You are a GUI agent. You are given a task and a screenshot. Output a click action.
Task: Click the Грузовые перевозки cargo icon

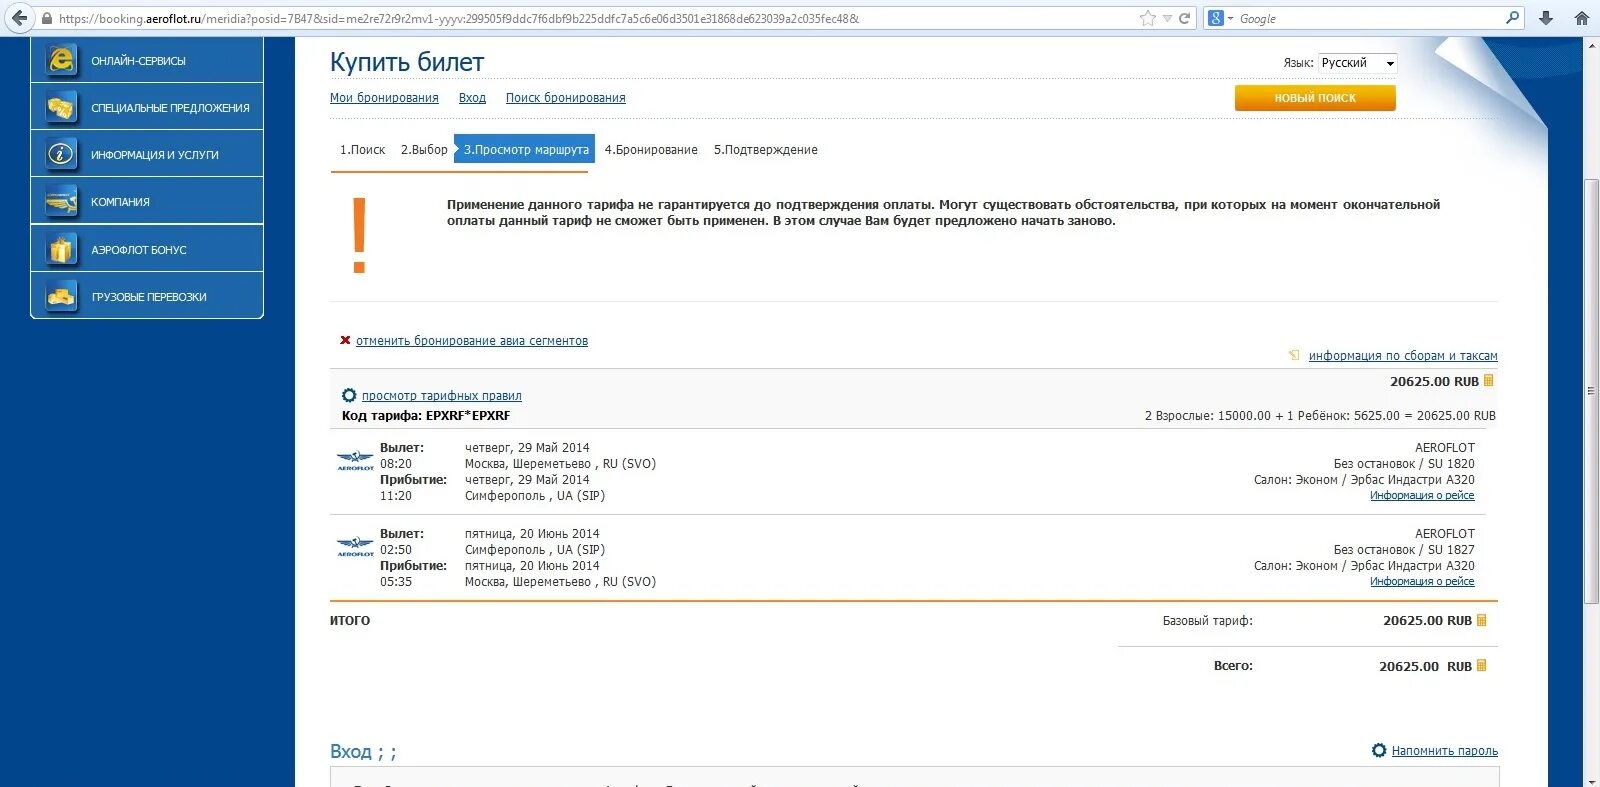pyautogui.click(x=61, y=296)
